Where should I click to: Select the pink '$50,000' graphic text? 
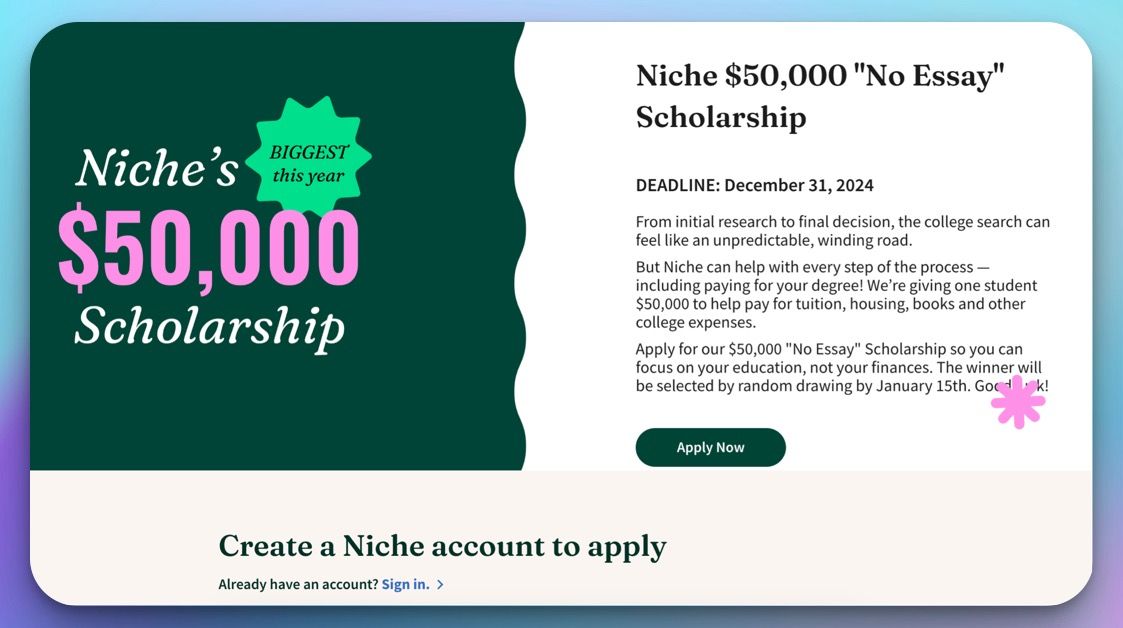(209, 248)
